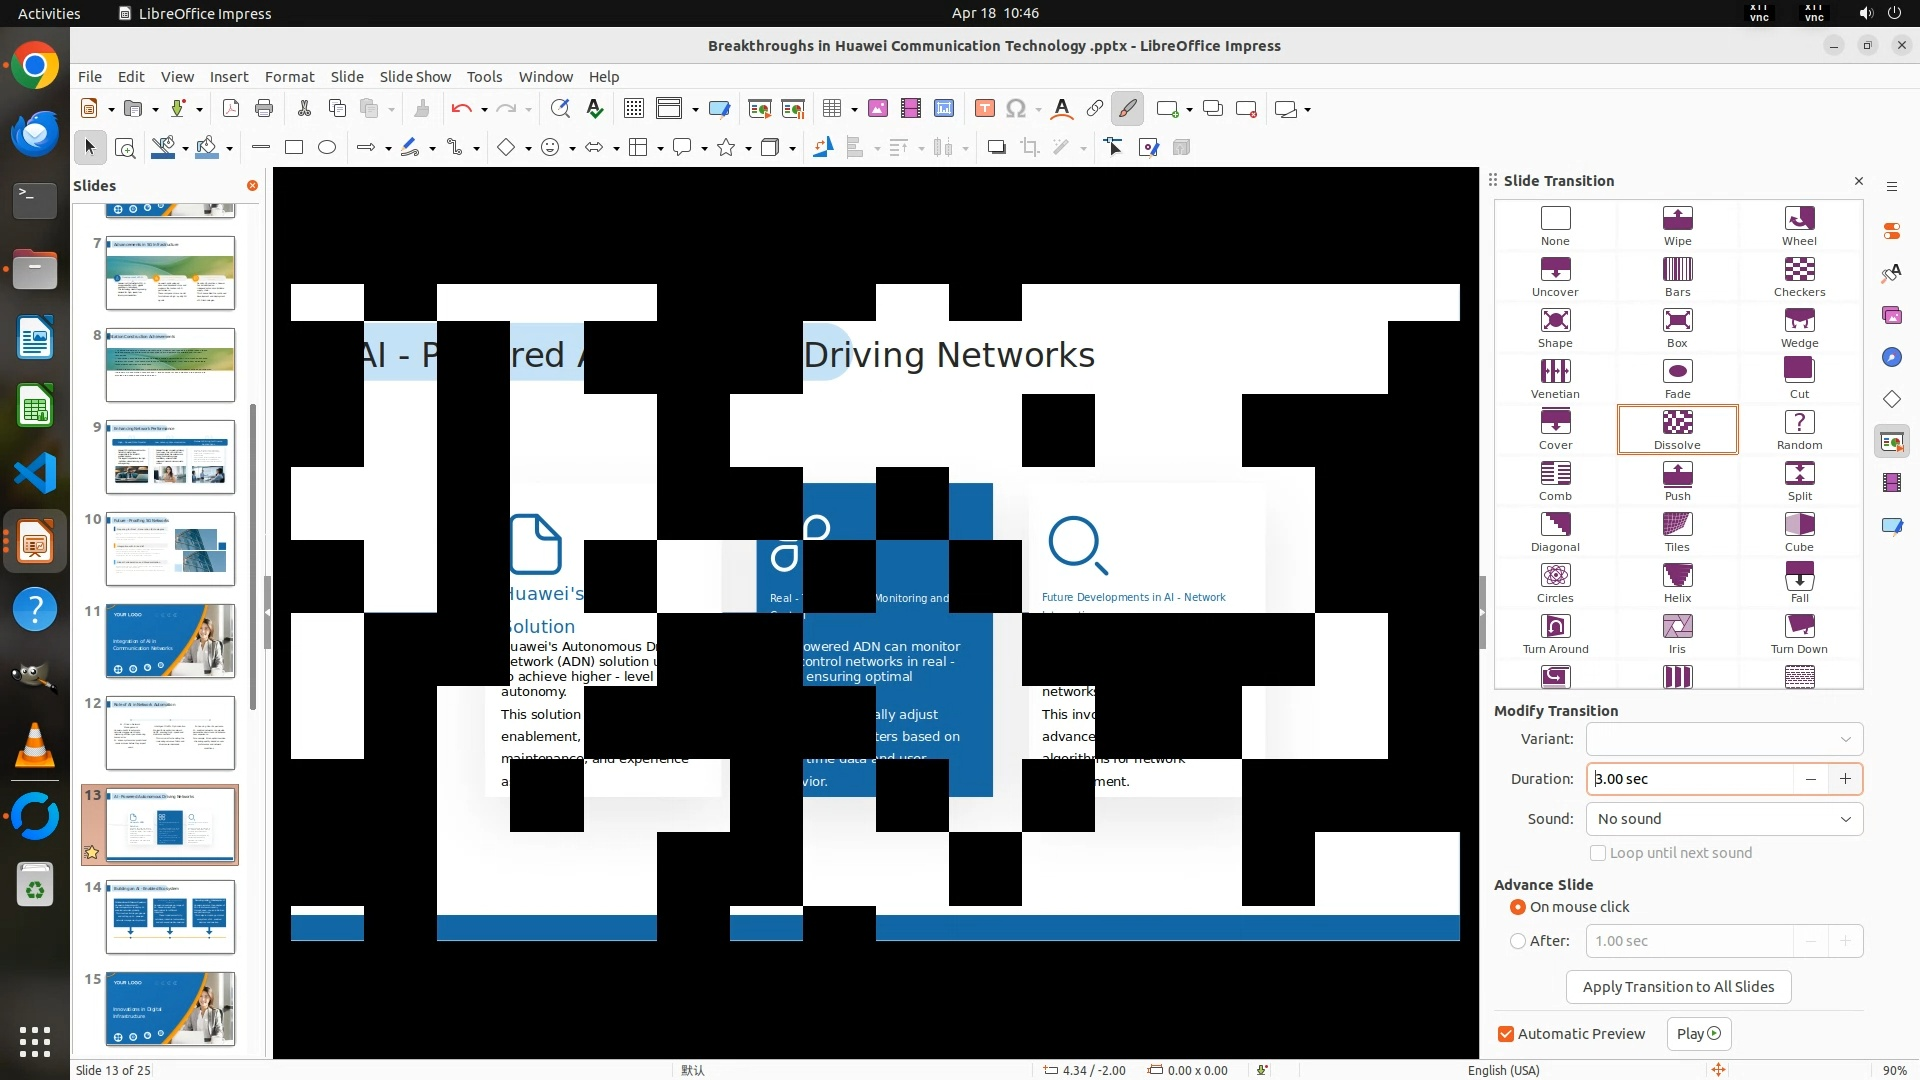Expand the Sound dropdown list
The height and width of the screenshot is (1080, 1920).
(x=1724, y=819)
